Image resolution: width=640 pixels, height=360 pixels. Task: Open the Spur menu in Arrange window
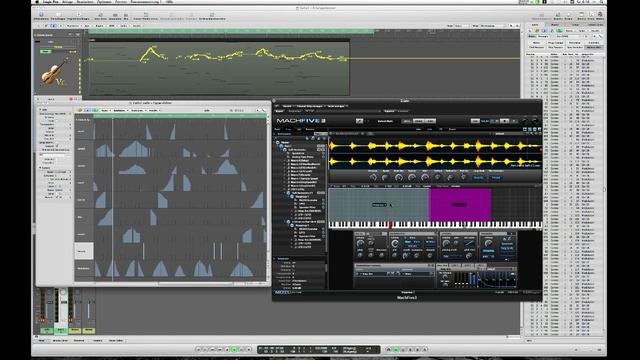87,26
